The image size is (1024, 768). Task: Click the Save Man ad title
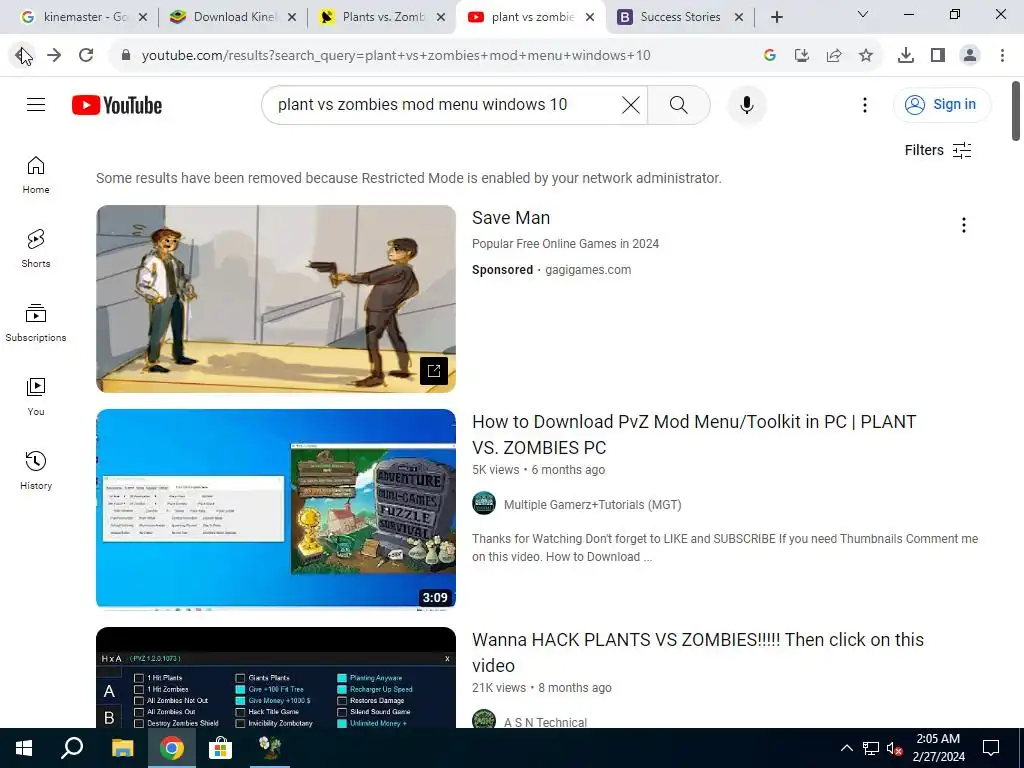pyautogui.click(x=511, y=217)
